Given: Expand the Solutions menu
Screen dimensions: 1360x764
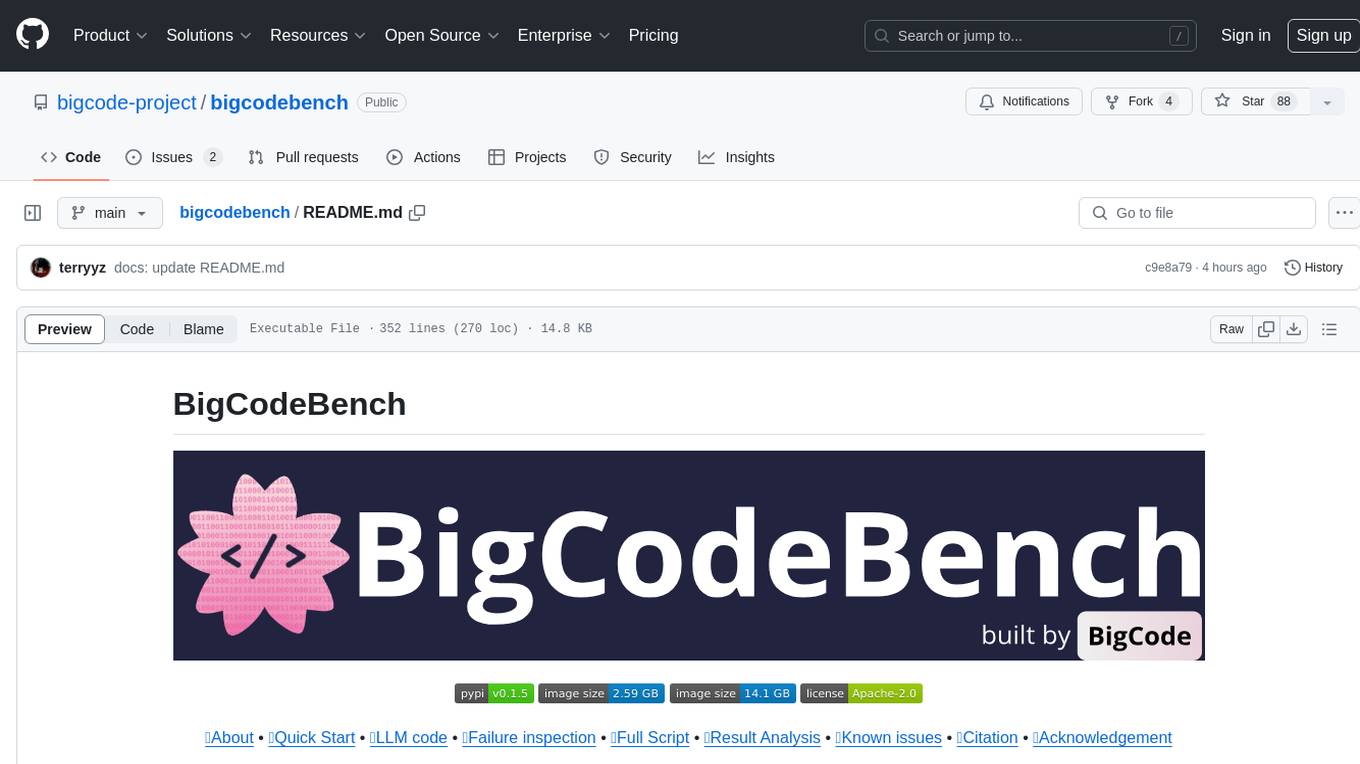Looking at the screenshot, I should (208, 35).
